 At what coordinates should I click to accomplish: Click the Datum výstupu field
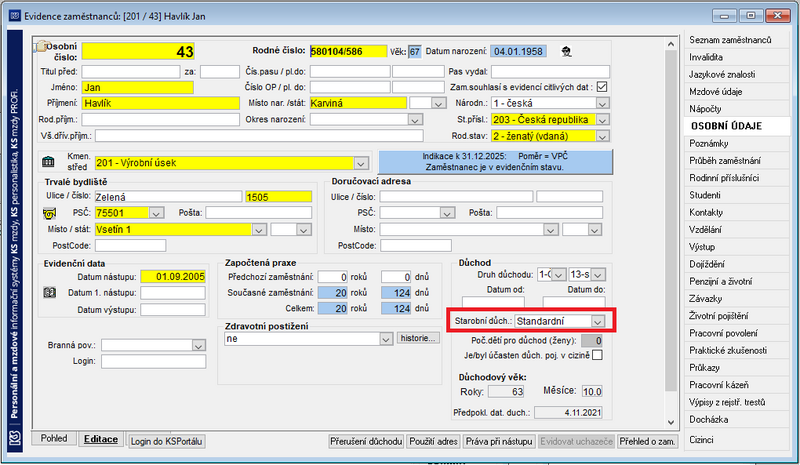[x=173, y=310]
